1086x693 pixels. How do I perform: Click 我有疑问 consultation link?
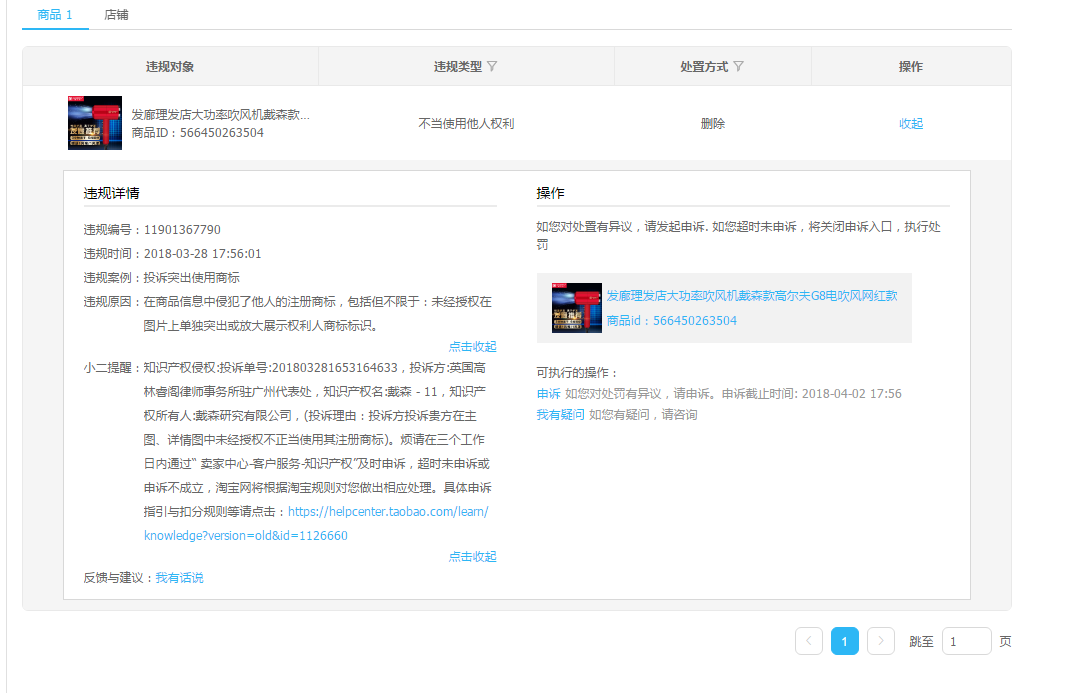click(560, 414)
